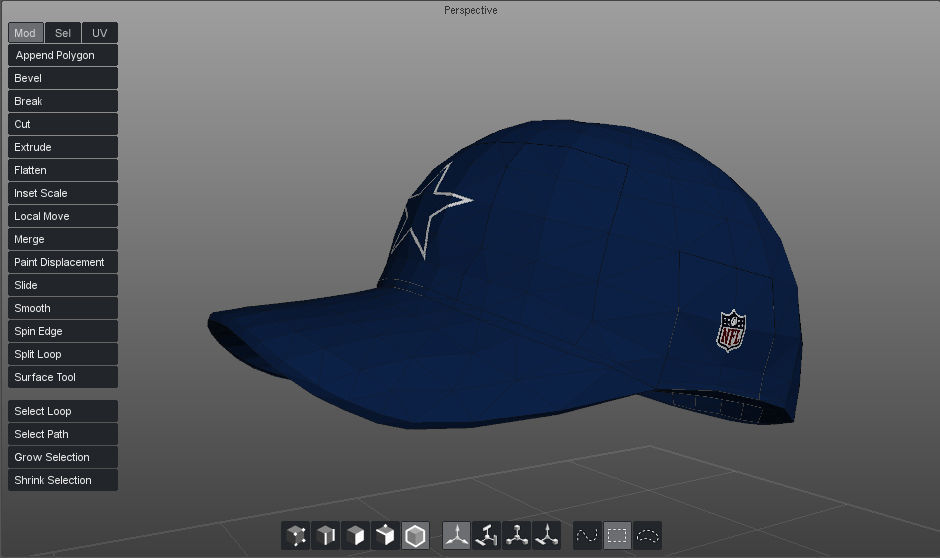The height and width of the screenshot is (558, 940).
Task: Activate the scale manipulator with cube handles
Action: point(517,535)
